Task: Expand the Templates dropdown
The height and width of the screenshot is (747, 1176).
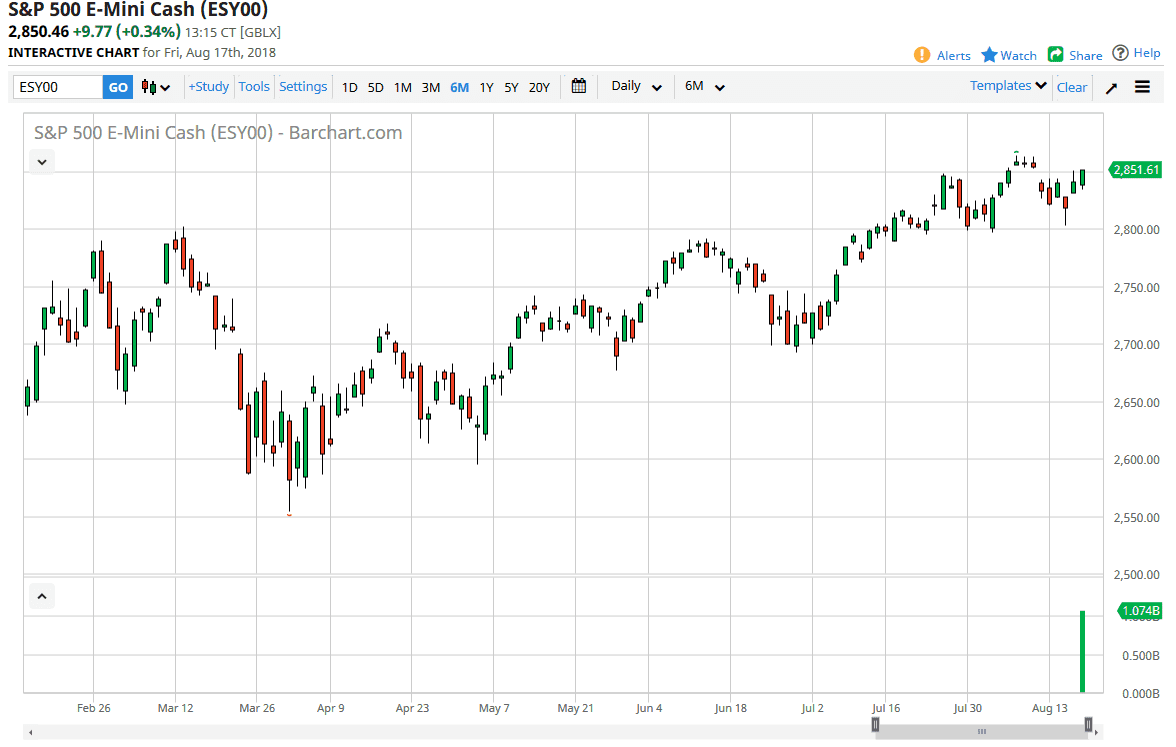Action: pos(1008,86)
